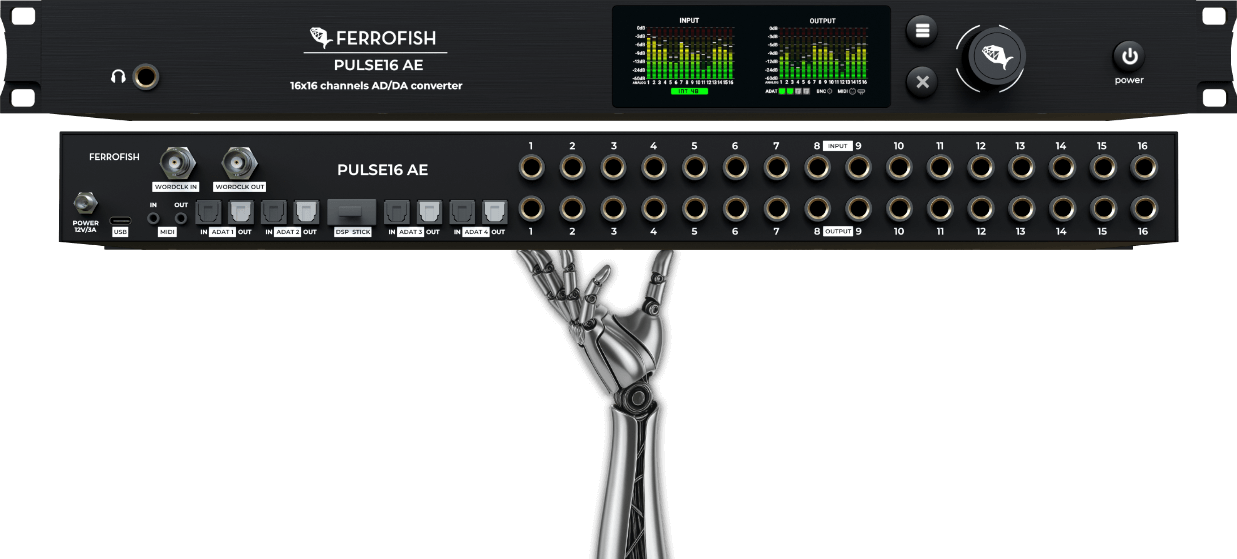Click the MIDI OUT jack
This screenshot has width=1237, height=559.
pos(181,215)
